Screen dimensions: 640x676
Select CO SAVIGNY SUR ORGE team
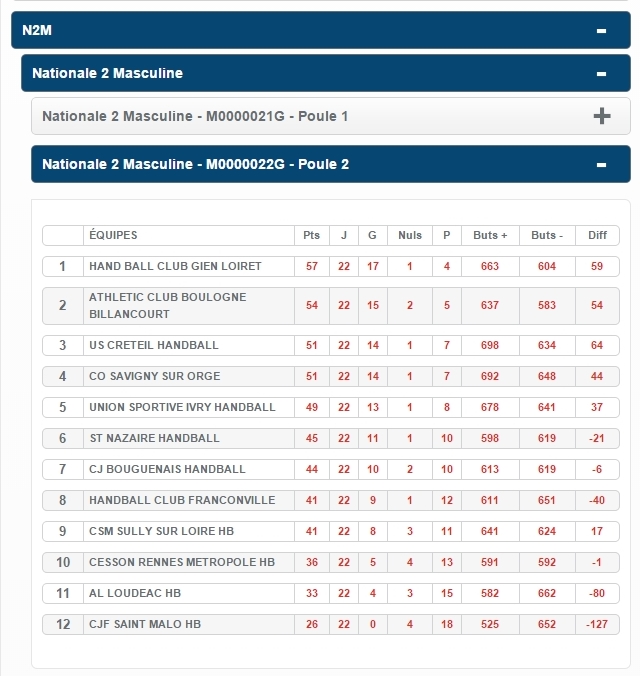tap(154, 376)
